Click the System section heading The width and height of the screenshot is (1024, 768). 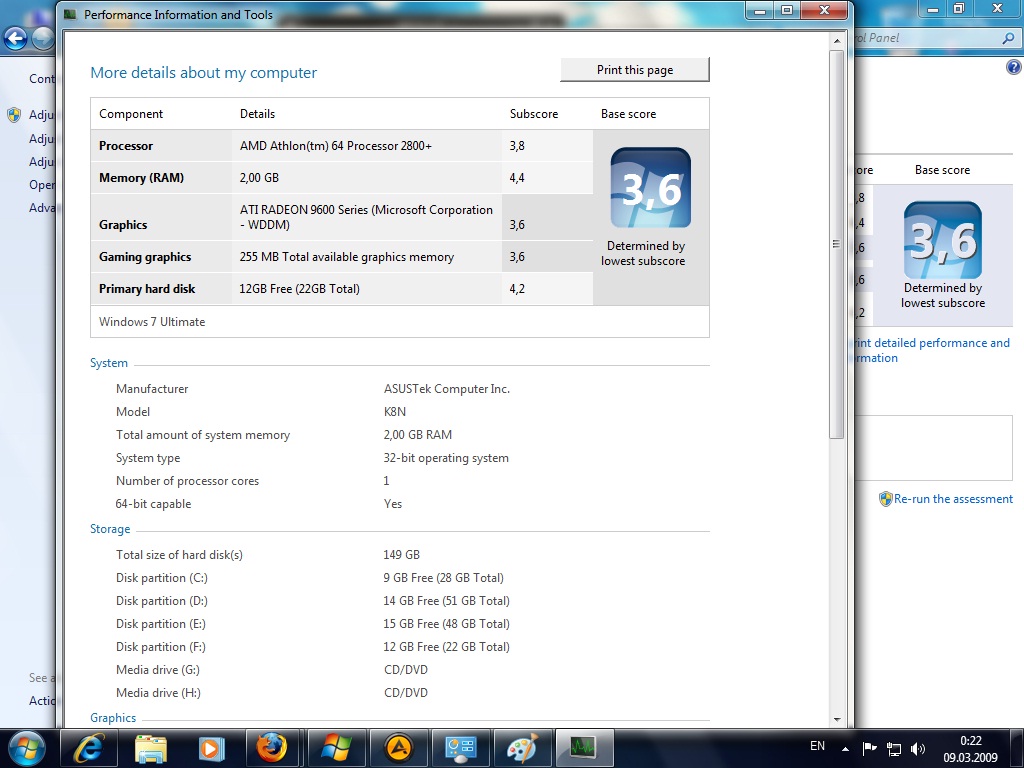coord(109,363)
